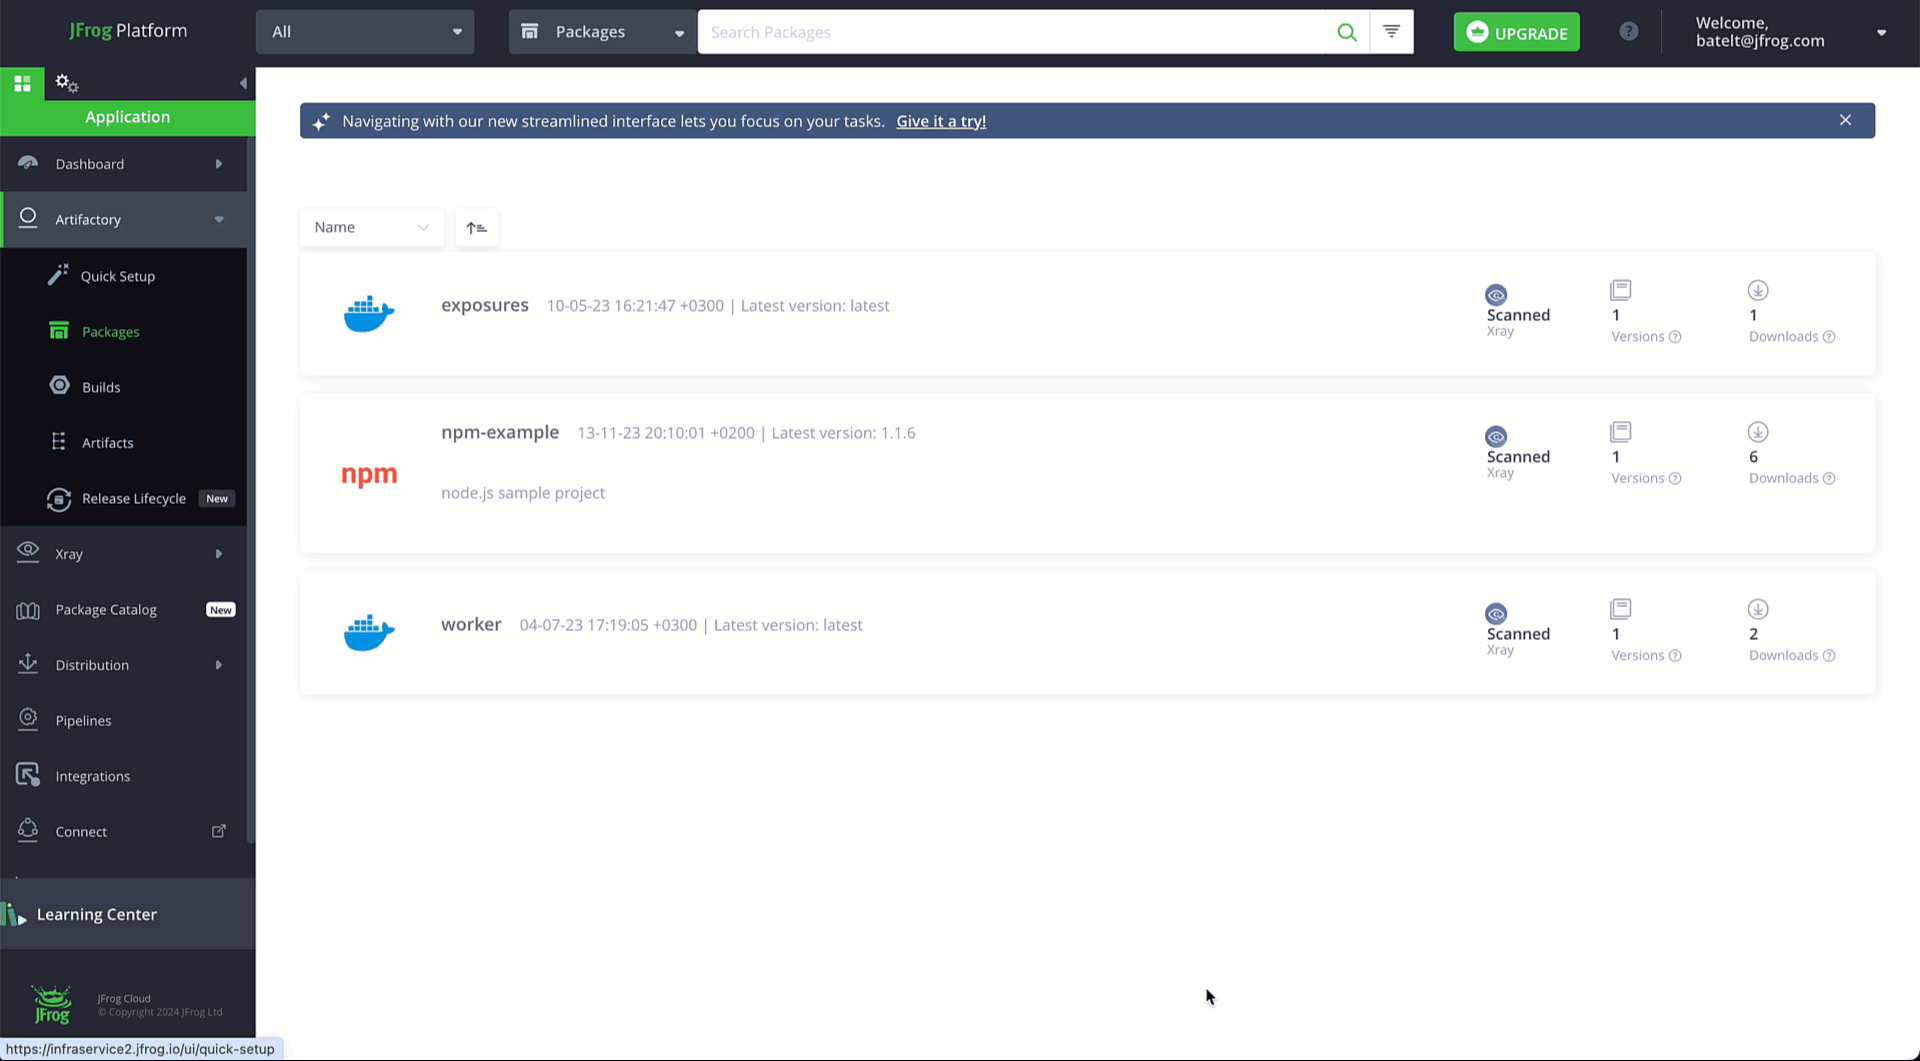Click the search magnifier icon

[x=1347, y=32]
